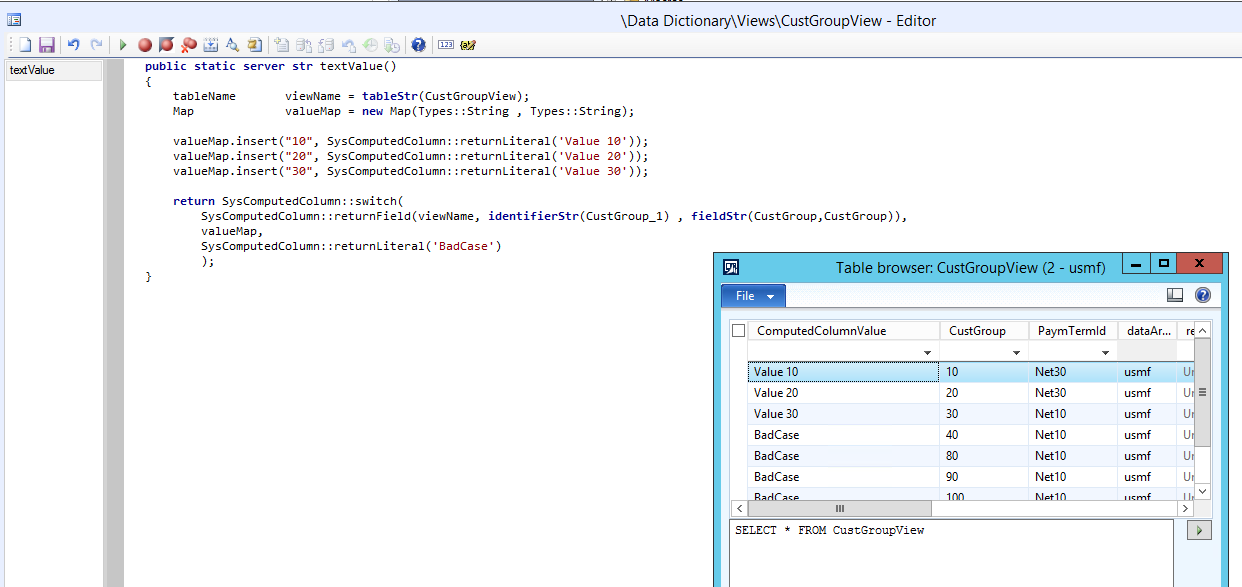Toggle line numbers 123 icon
Image resolution: width=1242 pixels, height=587 pixels.
click(x=446, y=45)
